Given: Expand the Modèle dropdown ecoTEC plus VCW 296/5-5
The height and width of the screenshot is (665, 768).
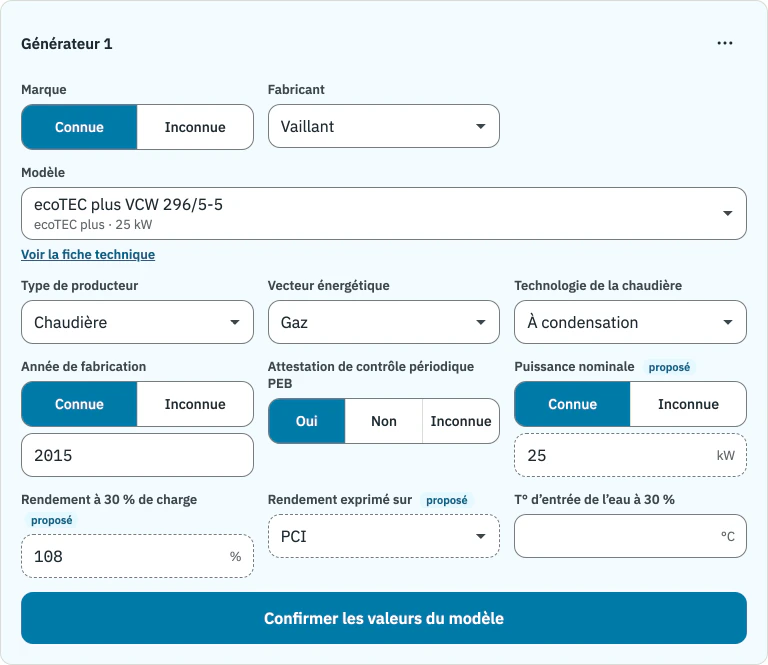Looking at the screenshot, I should pyautogui.click(x=384, y=214).
